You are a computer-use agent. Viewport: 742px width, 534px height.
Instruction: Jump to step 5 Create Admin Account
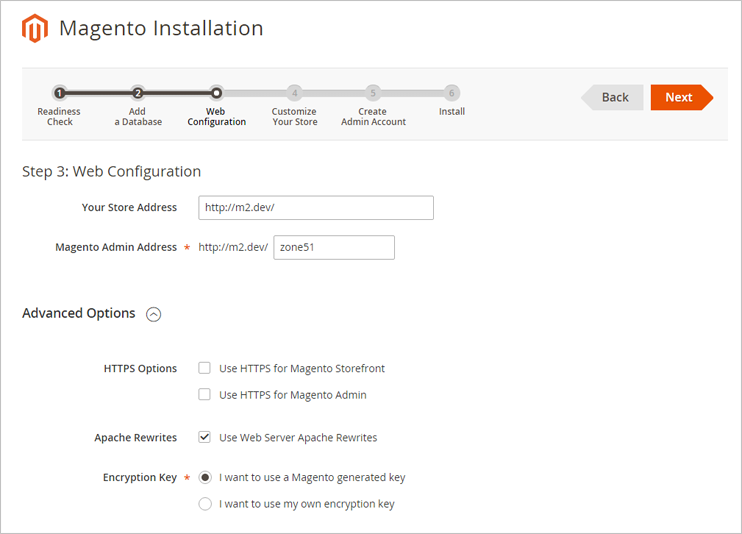point(373,93)
